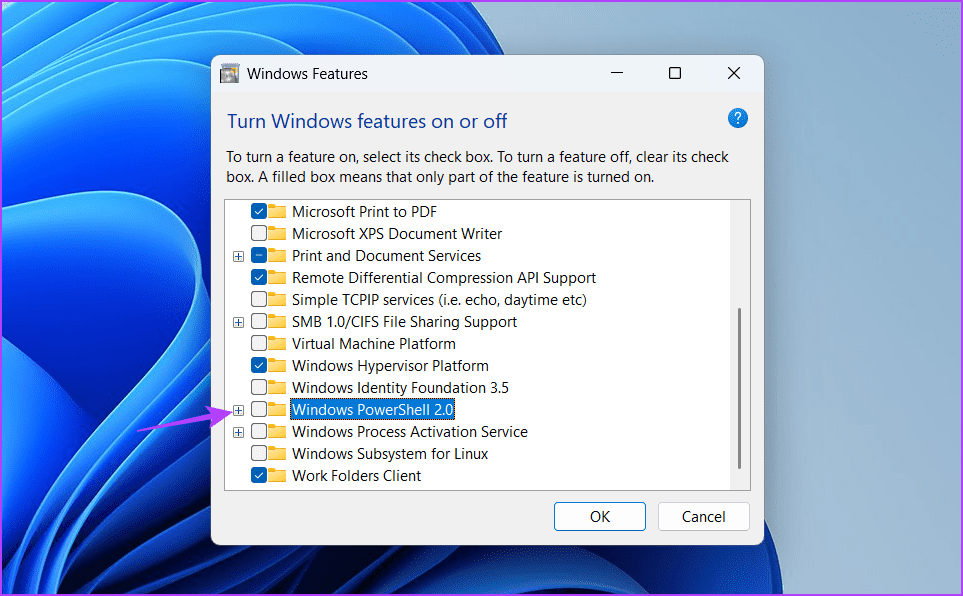Click folder icon of Windows Subsystem for Linux
Screen dimensions: 963x596
click(x=277, y=454)
